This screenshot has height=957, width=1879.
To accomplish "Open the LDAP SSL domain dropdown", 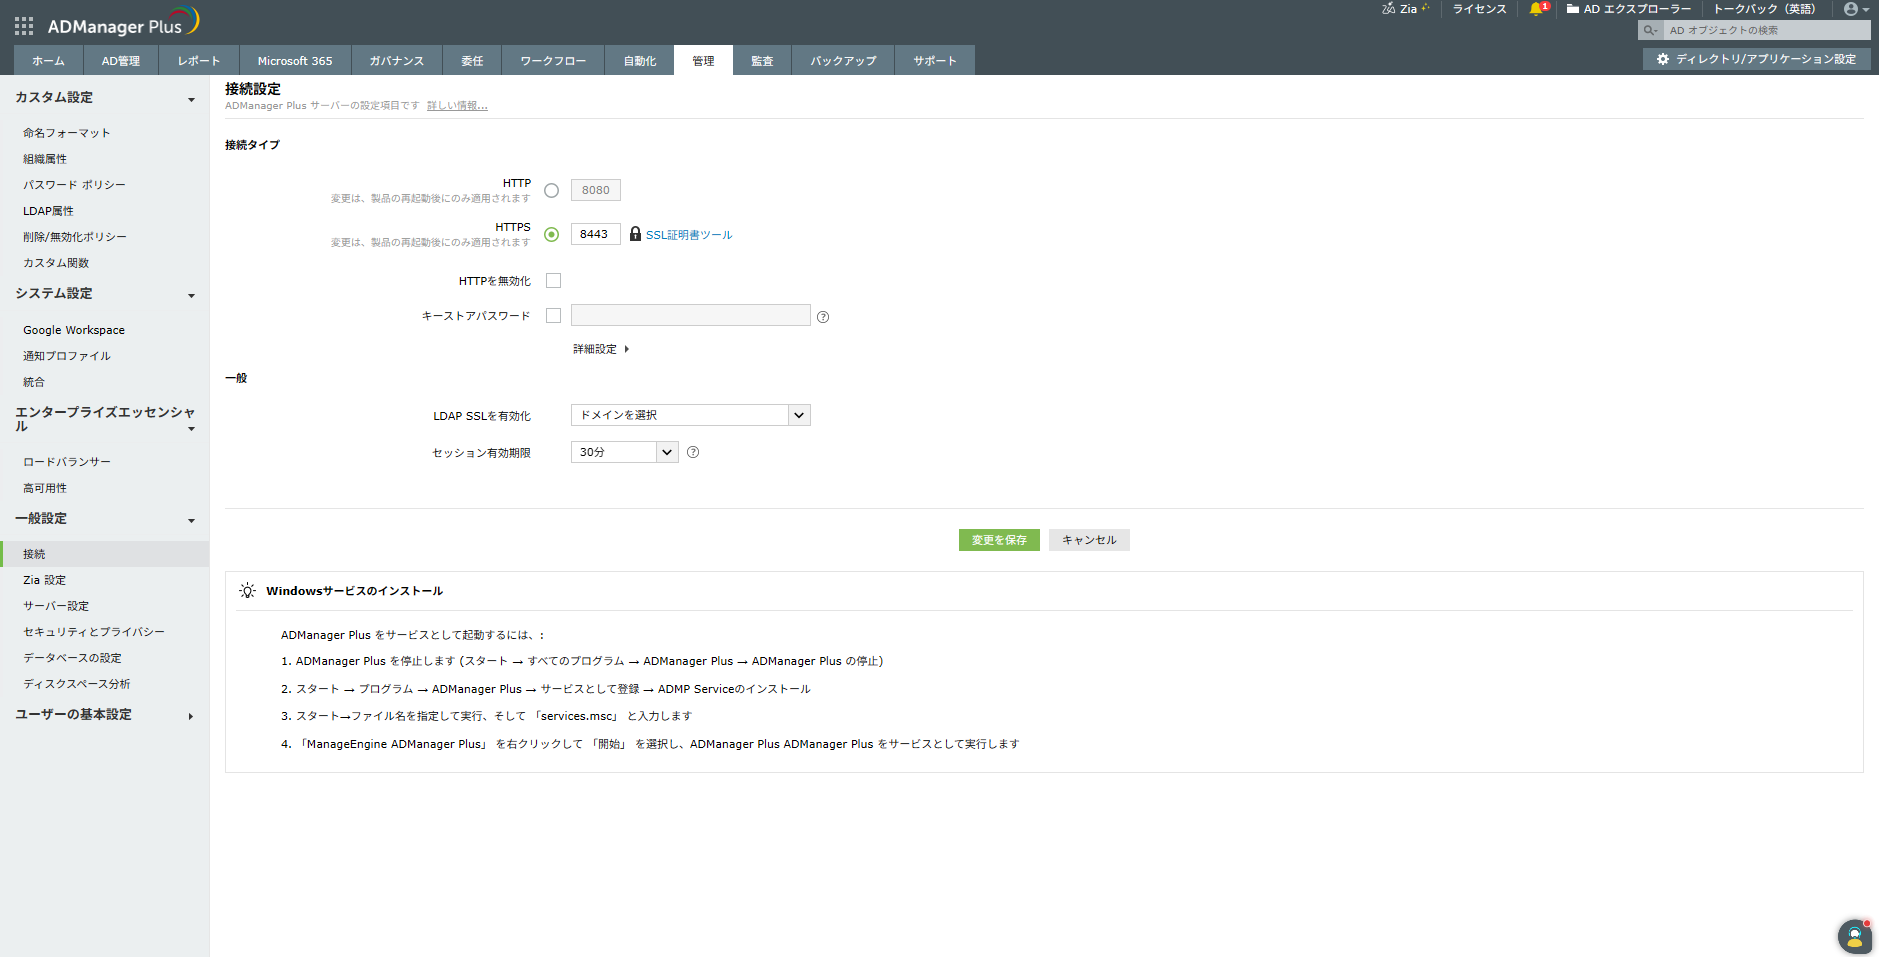I will pyautogui.click(x=691, y=415).
